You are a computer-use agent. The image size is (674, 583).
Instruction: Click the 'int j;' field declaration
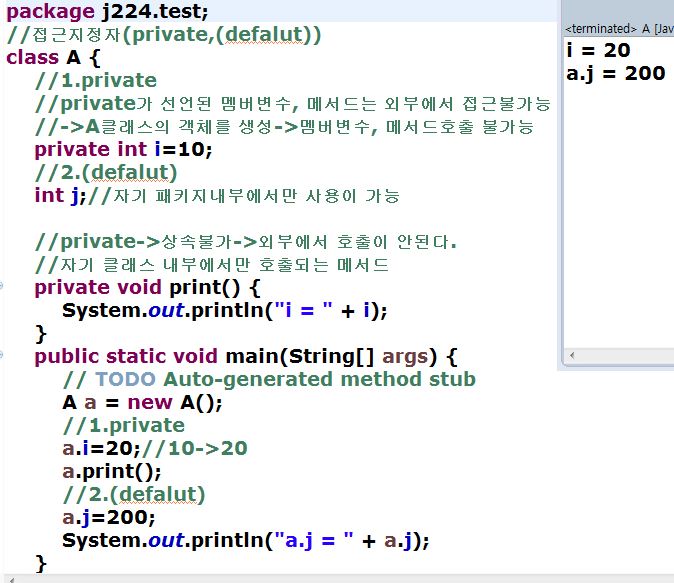click(61, 196)
